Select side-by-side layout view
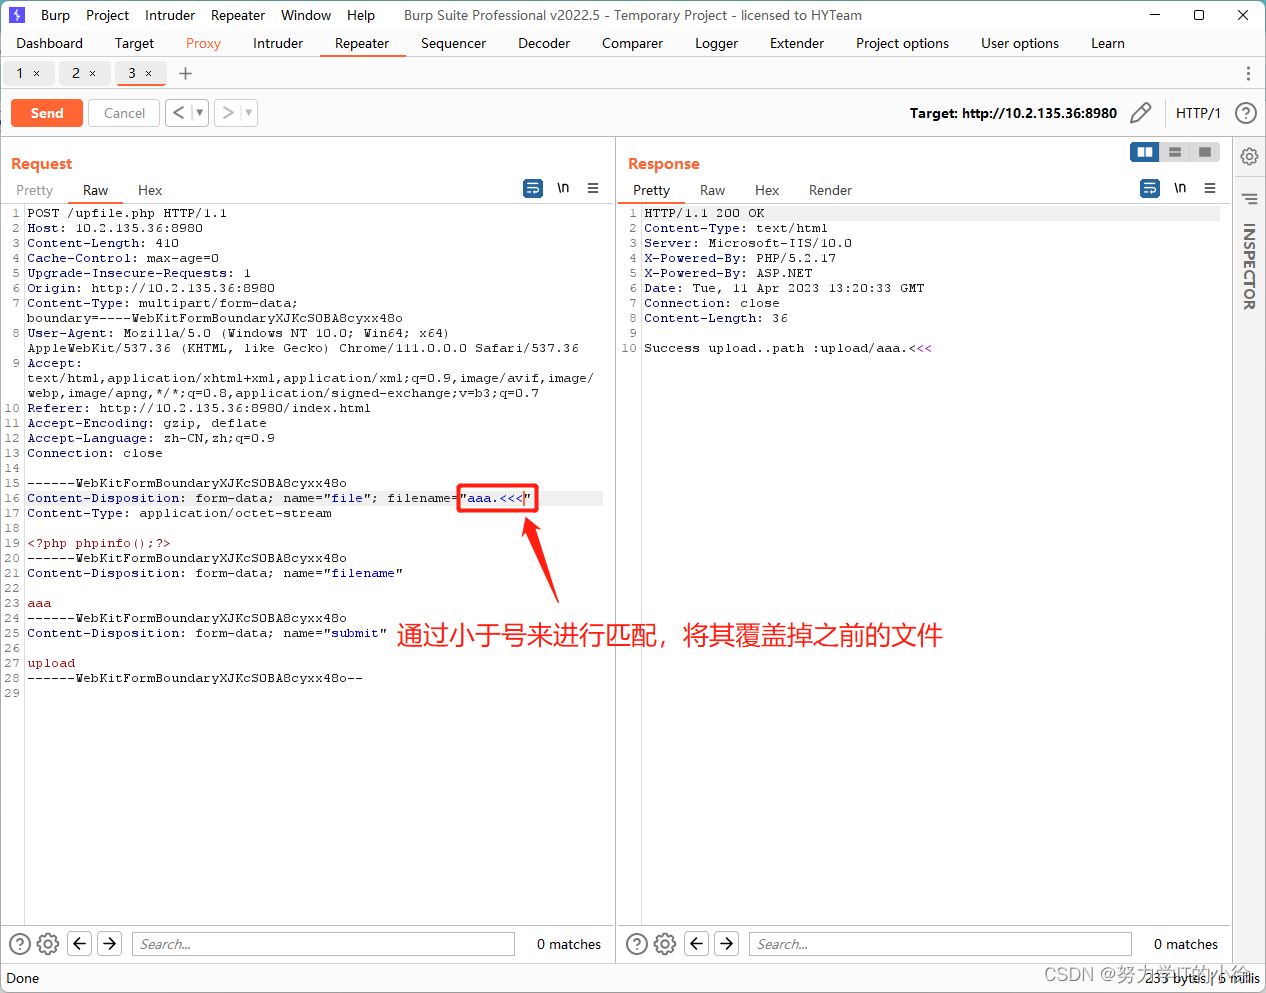 (1145, 152)
